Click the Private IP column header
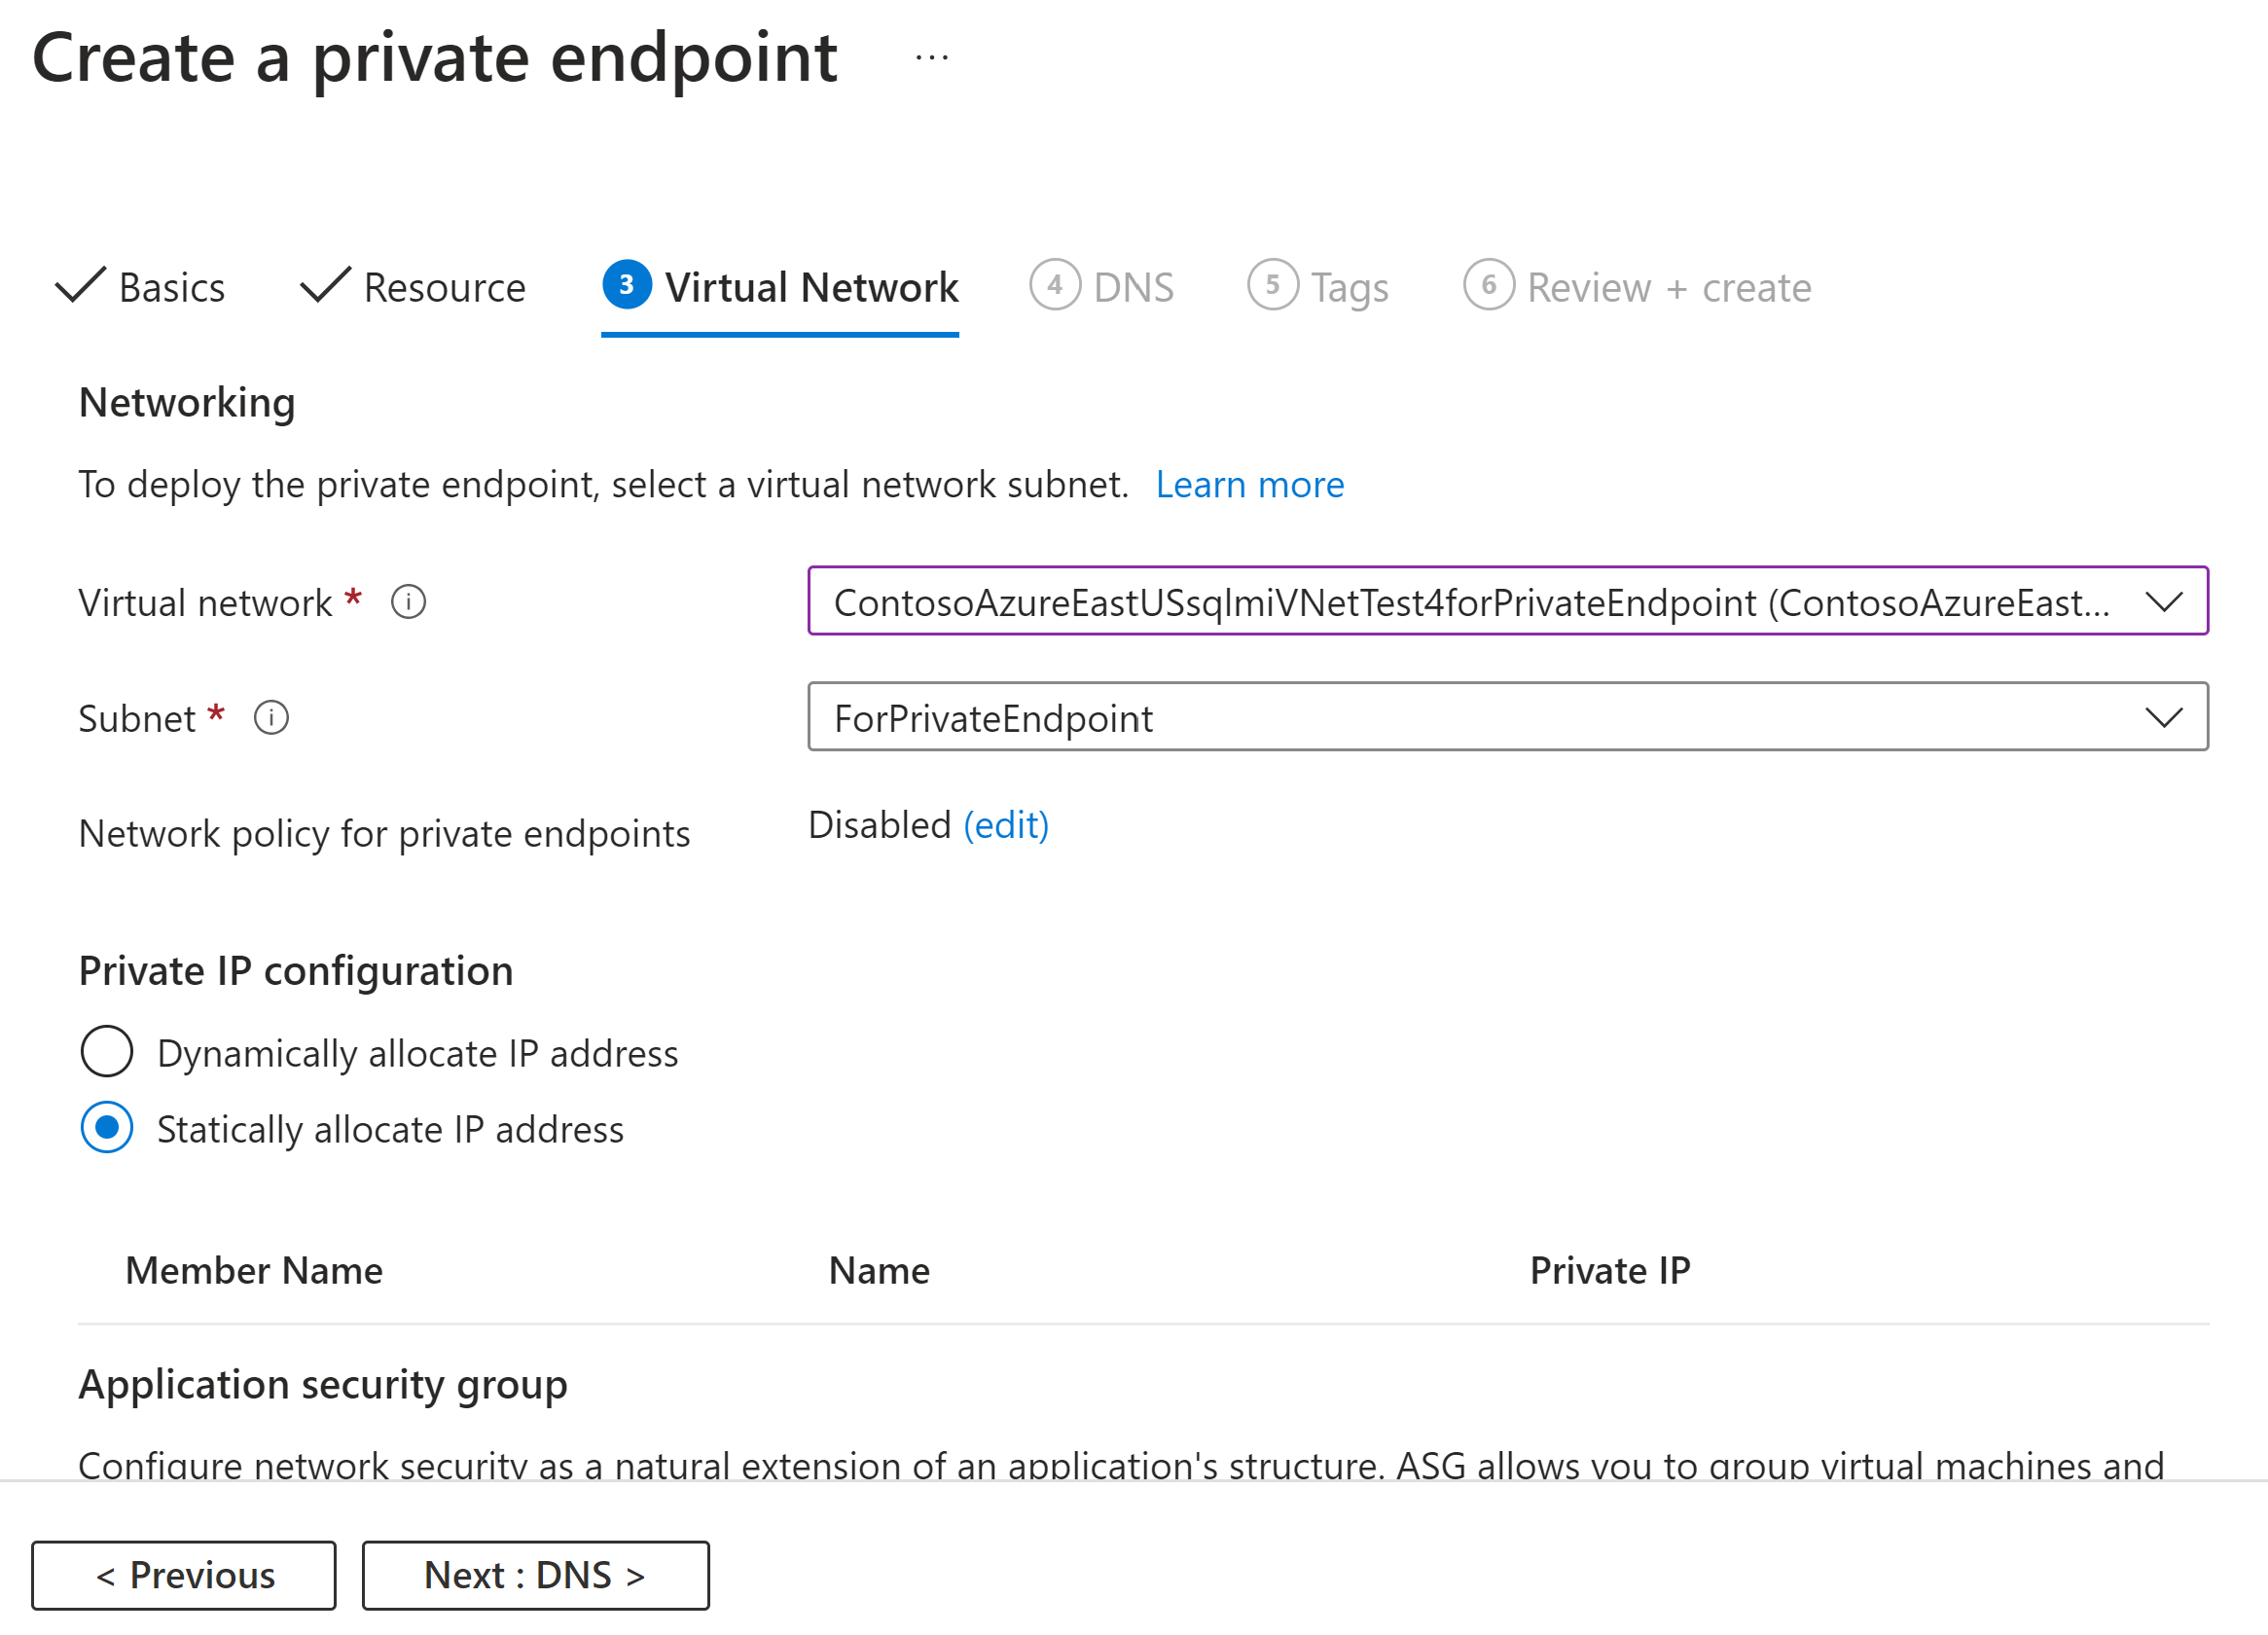Image resolution: width=2268 pixels, height=1635 pixels. coord(1609,1270)
